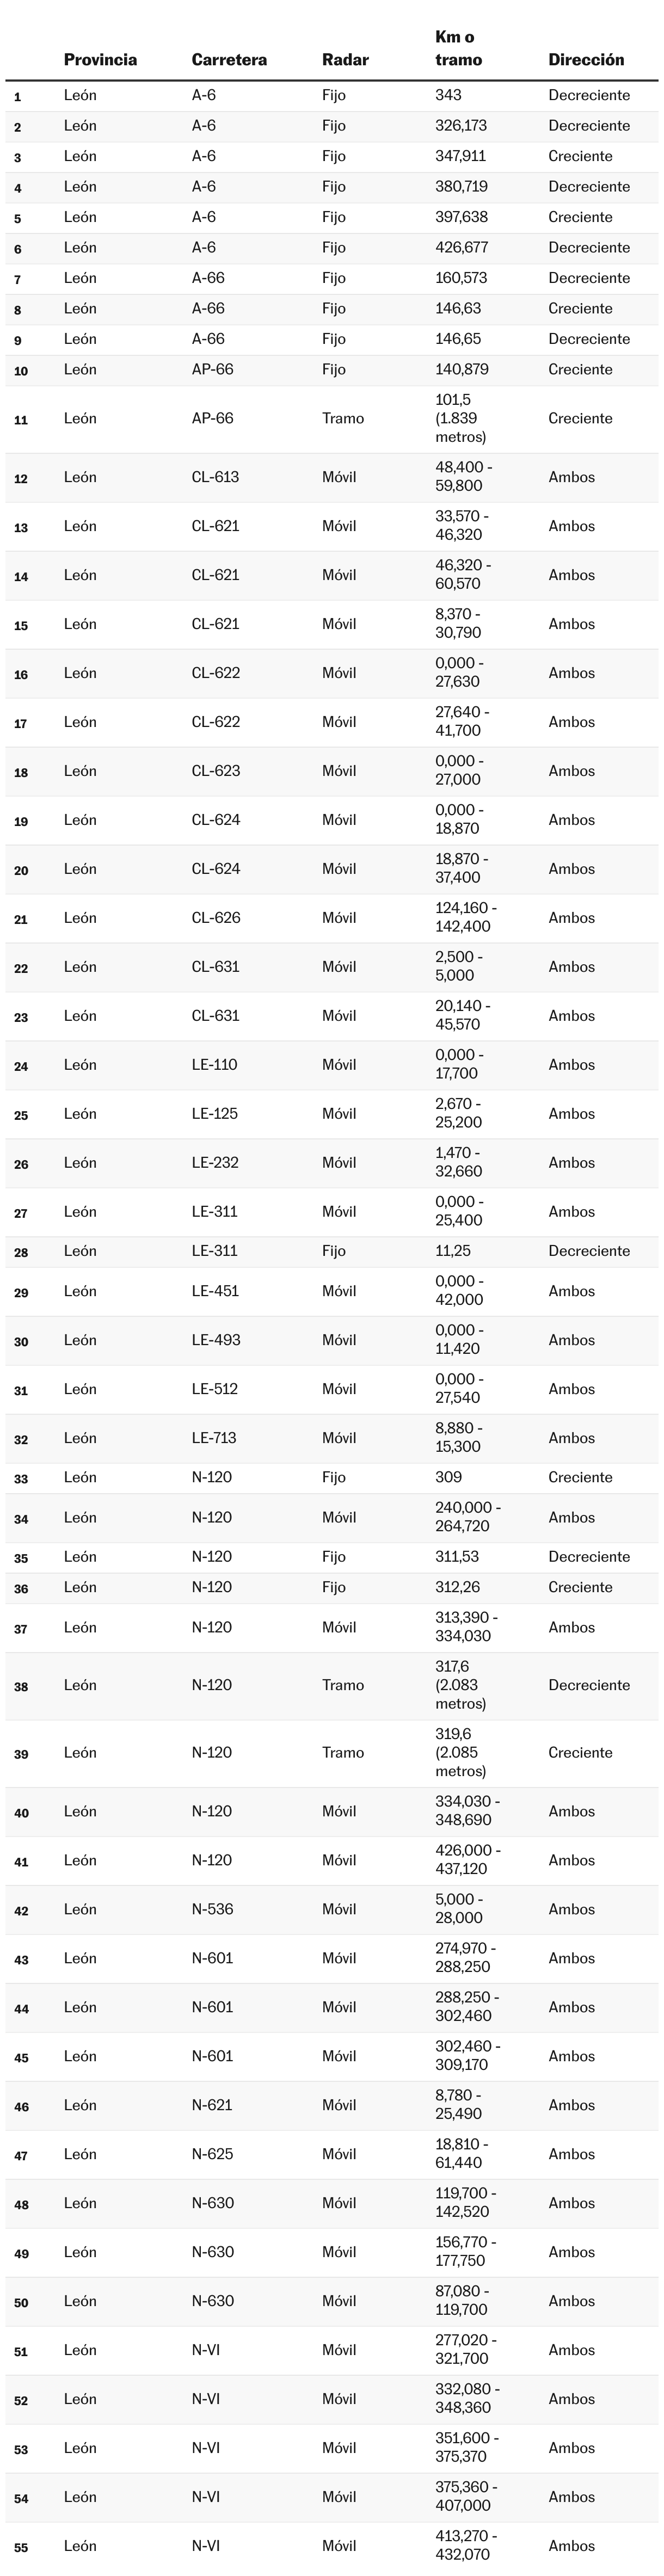The image size is (664, 2576).
Task: Select the N-625 road cell
Action: (x=212, y=2154)
